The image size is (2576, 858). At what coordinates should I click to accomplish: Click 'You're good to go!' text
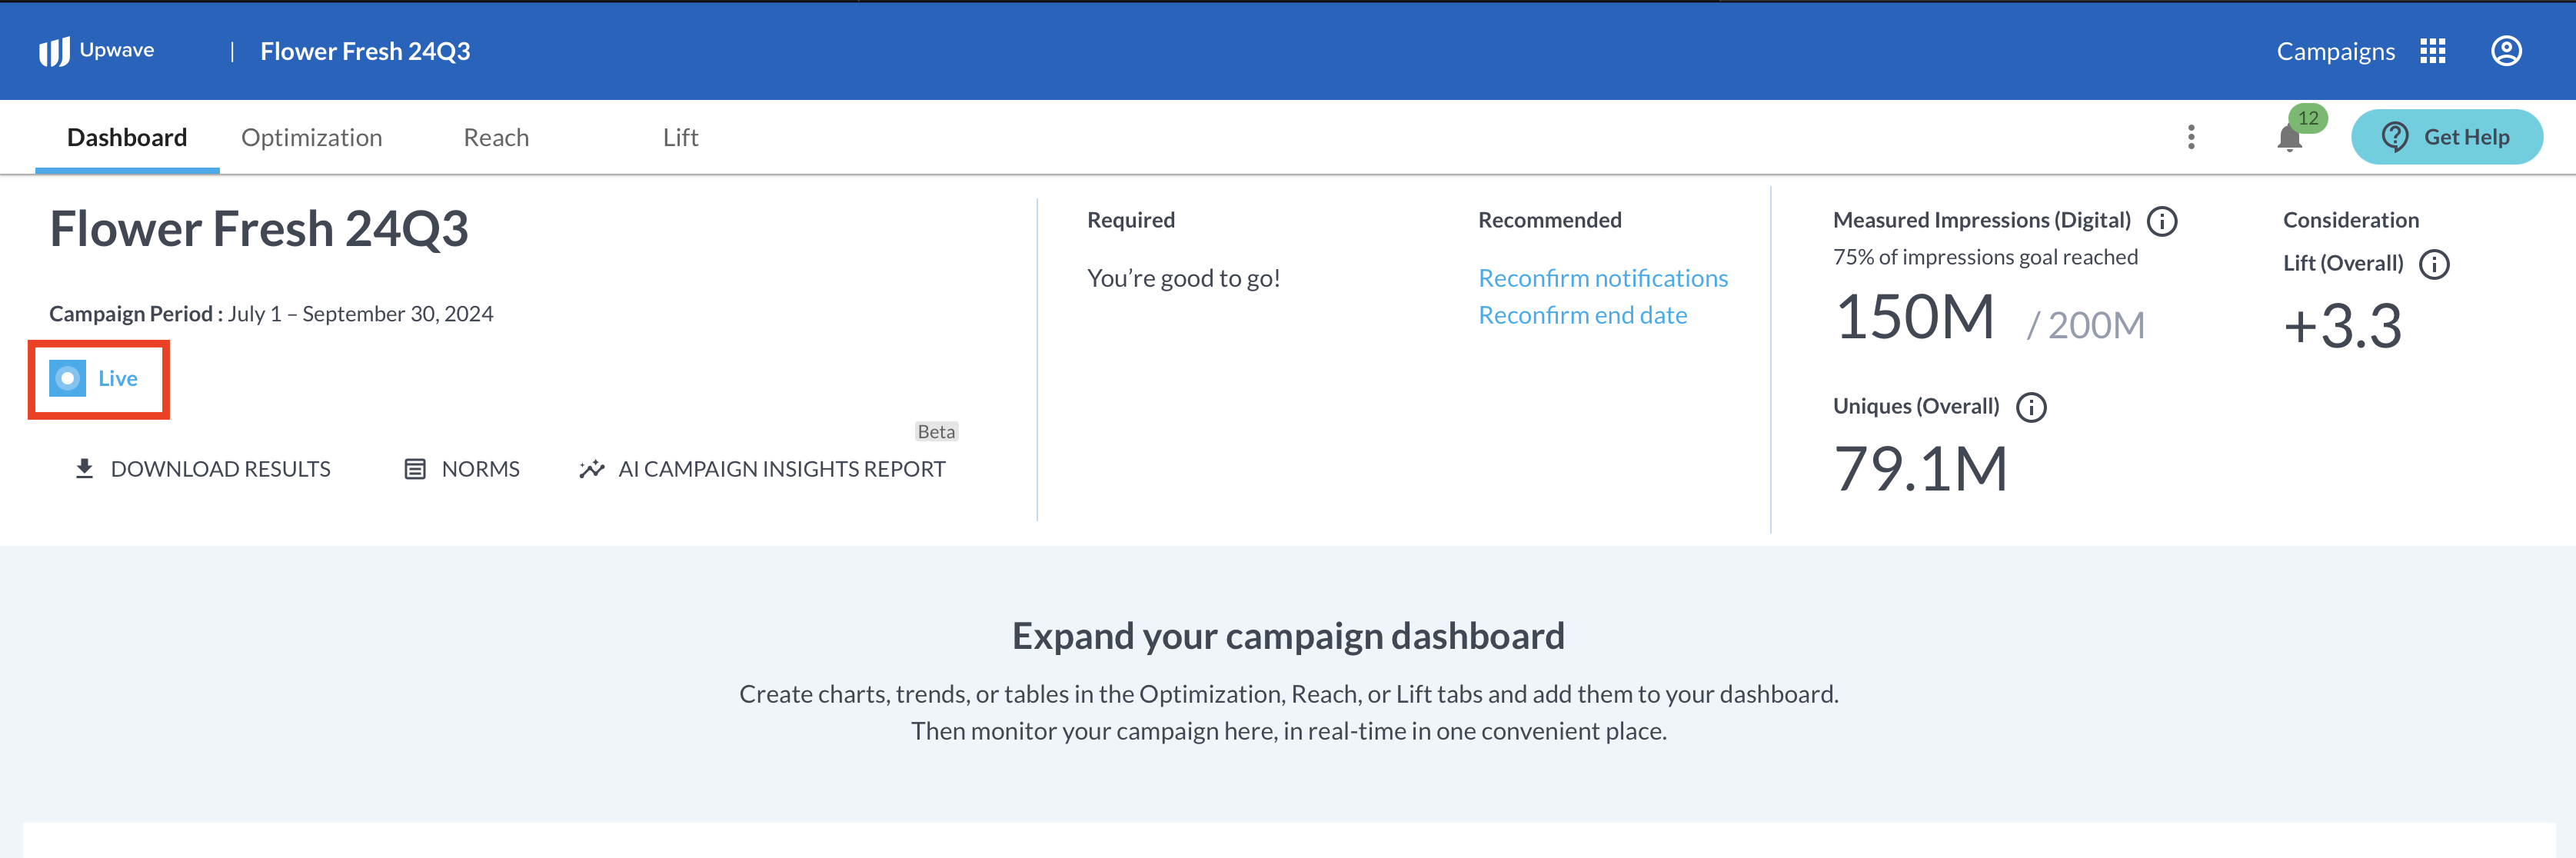coord(1183,278)
